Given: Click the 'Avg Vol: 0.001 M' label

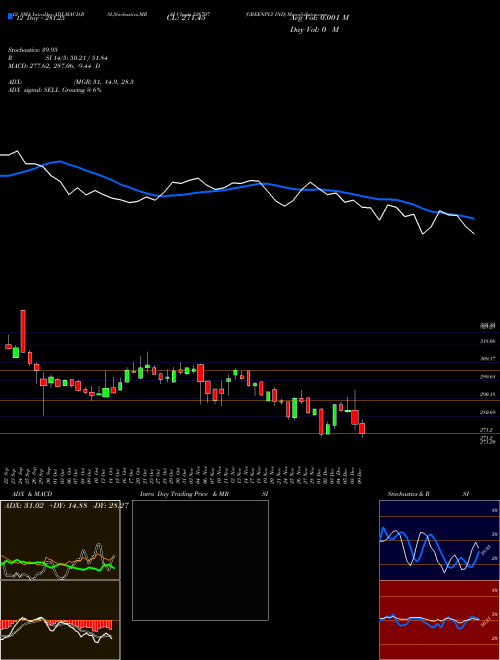Looking at the screenshot, I should (x=319, y=18).
